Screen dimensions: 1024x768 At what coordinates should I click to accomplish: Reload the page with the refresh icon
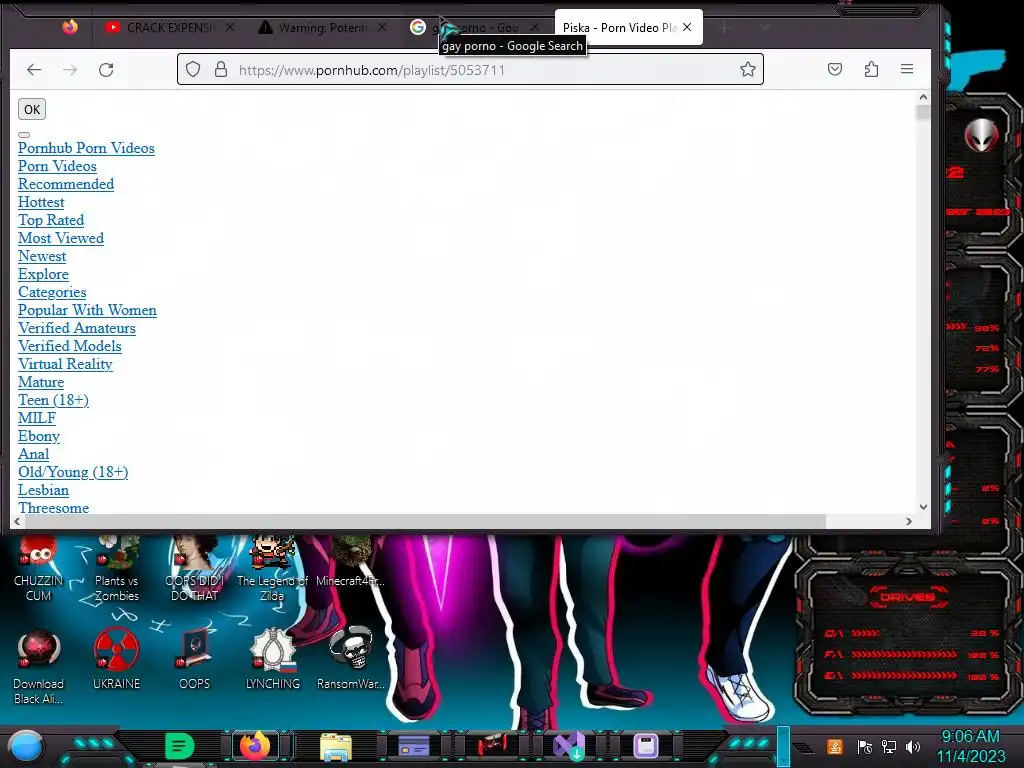[106, 69]
